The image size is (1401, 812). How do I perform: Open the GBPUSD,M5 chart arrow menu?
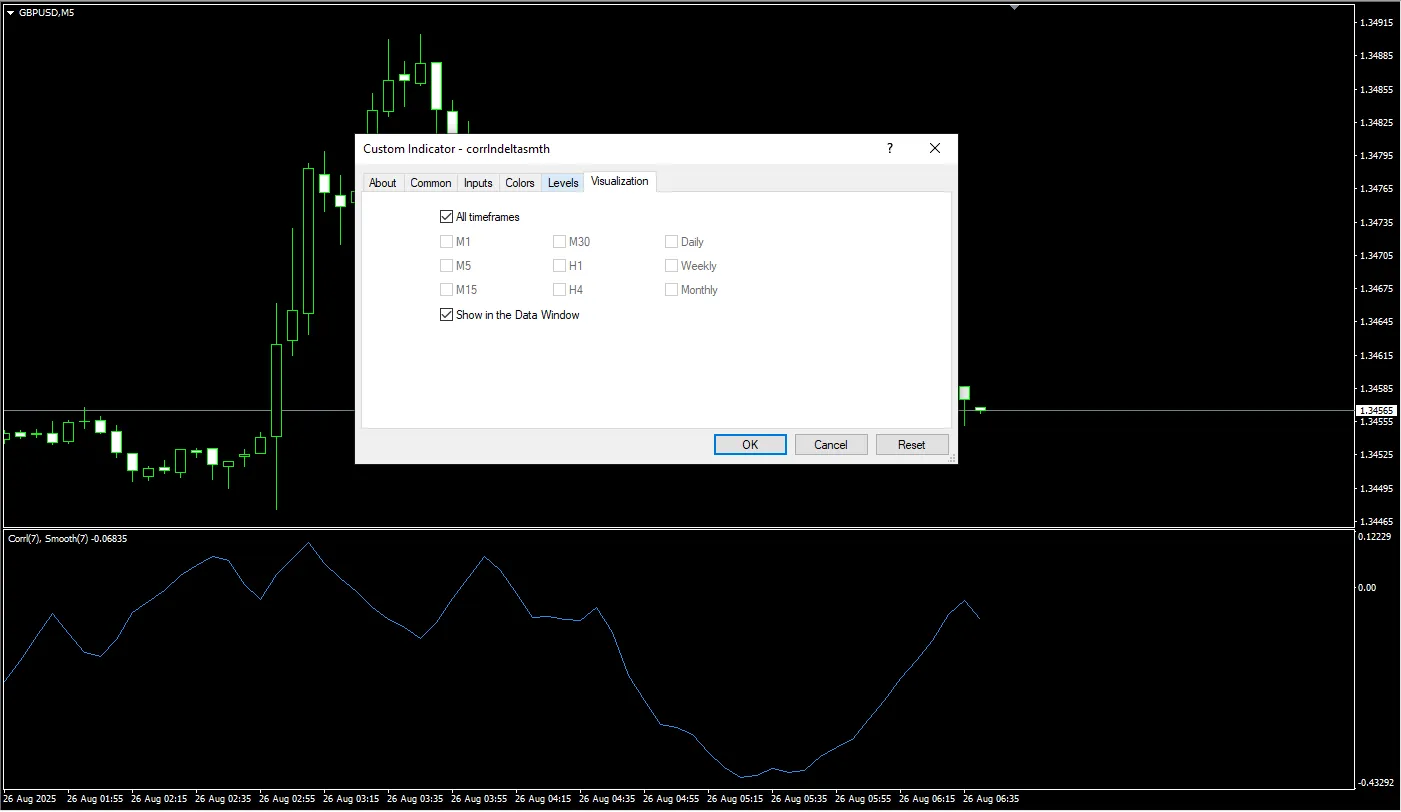point(10,12)
